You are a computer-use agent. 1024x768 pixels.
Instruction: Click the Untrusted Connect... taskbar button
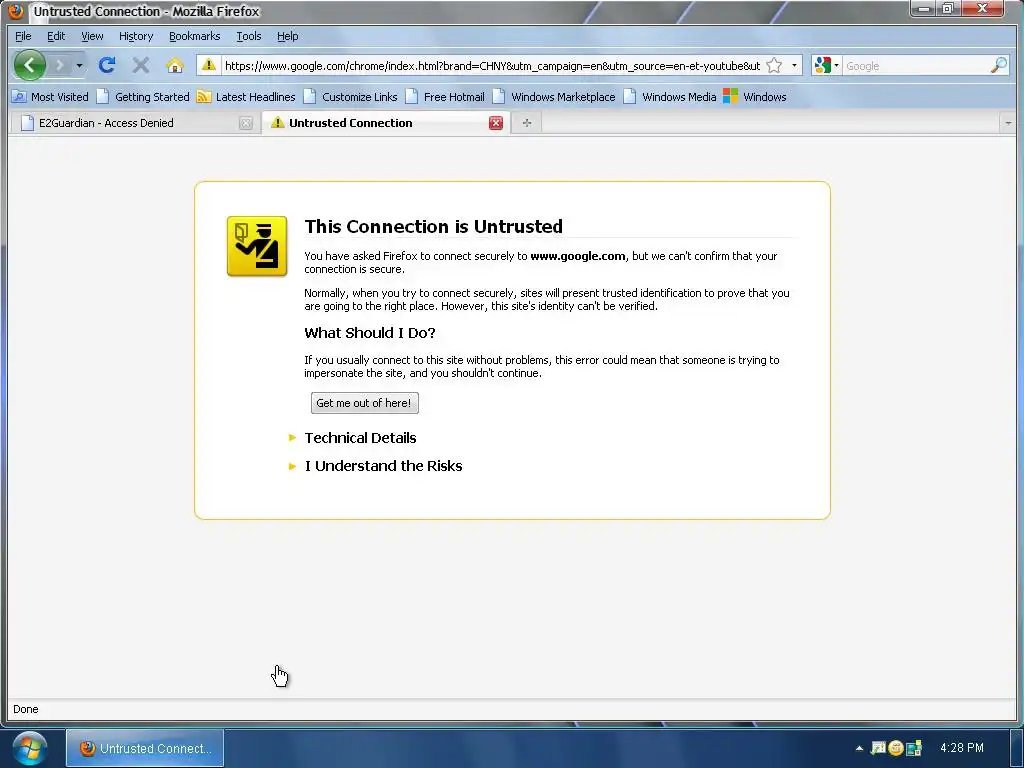145,748
